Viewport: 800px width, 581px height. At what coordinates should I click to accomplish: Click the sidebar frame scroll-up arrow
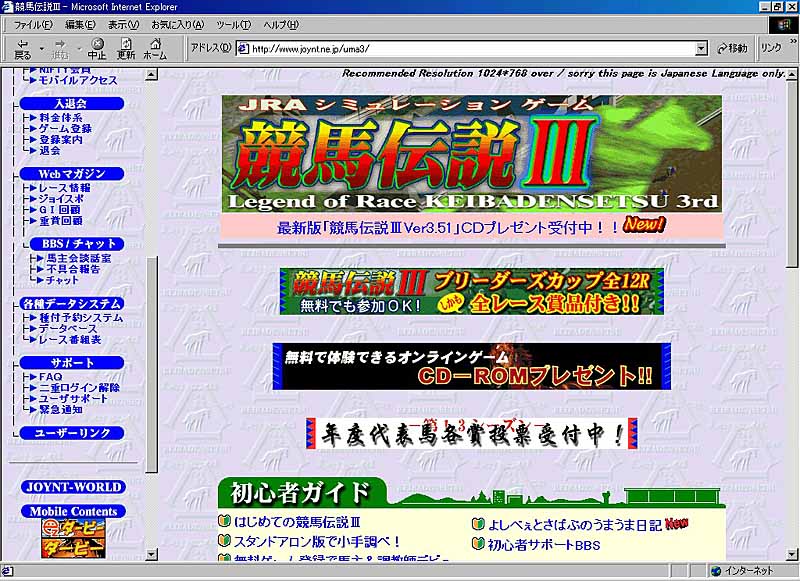pyautogui.click(x=152, y=75)
